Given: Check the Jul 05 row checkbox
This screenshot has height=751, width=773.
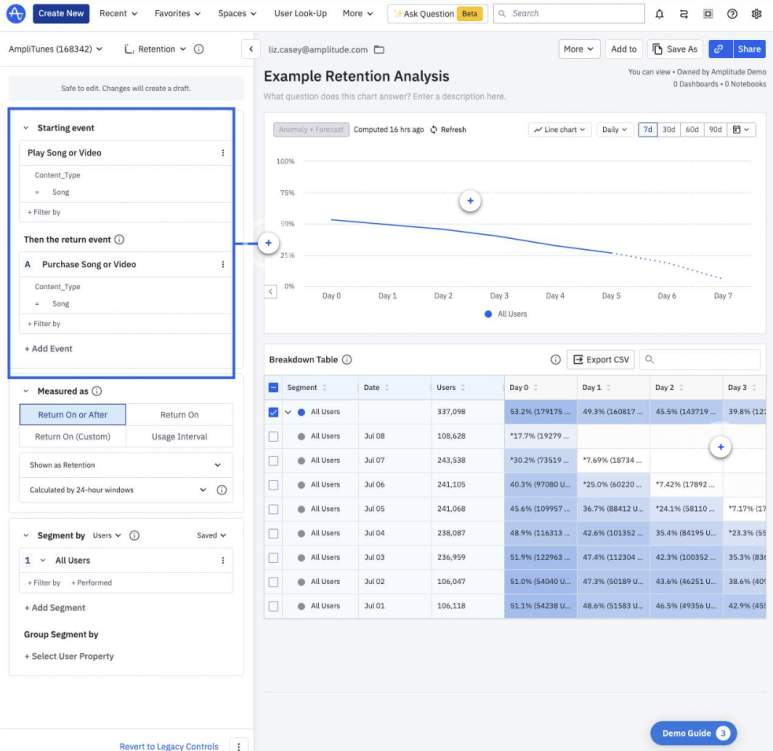Looking at the screenshot, I should 274,509.
